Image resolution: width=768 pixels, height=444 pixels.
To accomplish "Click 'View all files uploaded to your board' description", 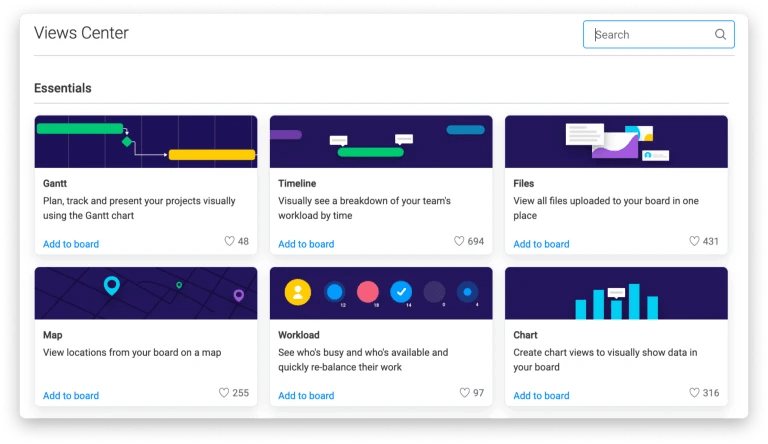I will (606, 208).
